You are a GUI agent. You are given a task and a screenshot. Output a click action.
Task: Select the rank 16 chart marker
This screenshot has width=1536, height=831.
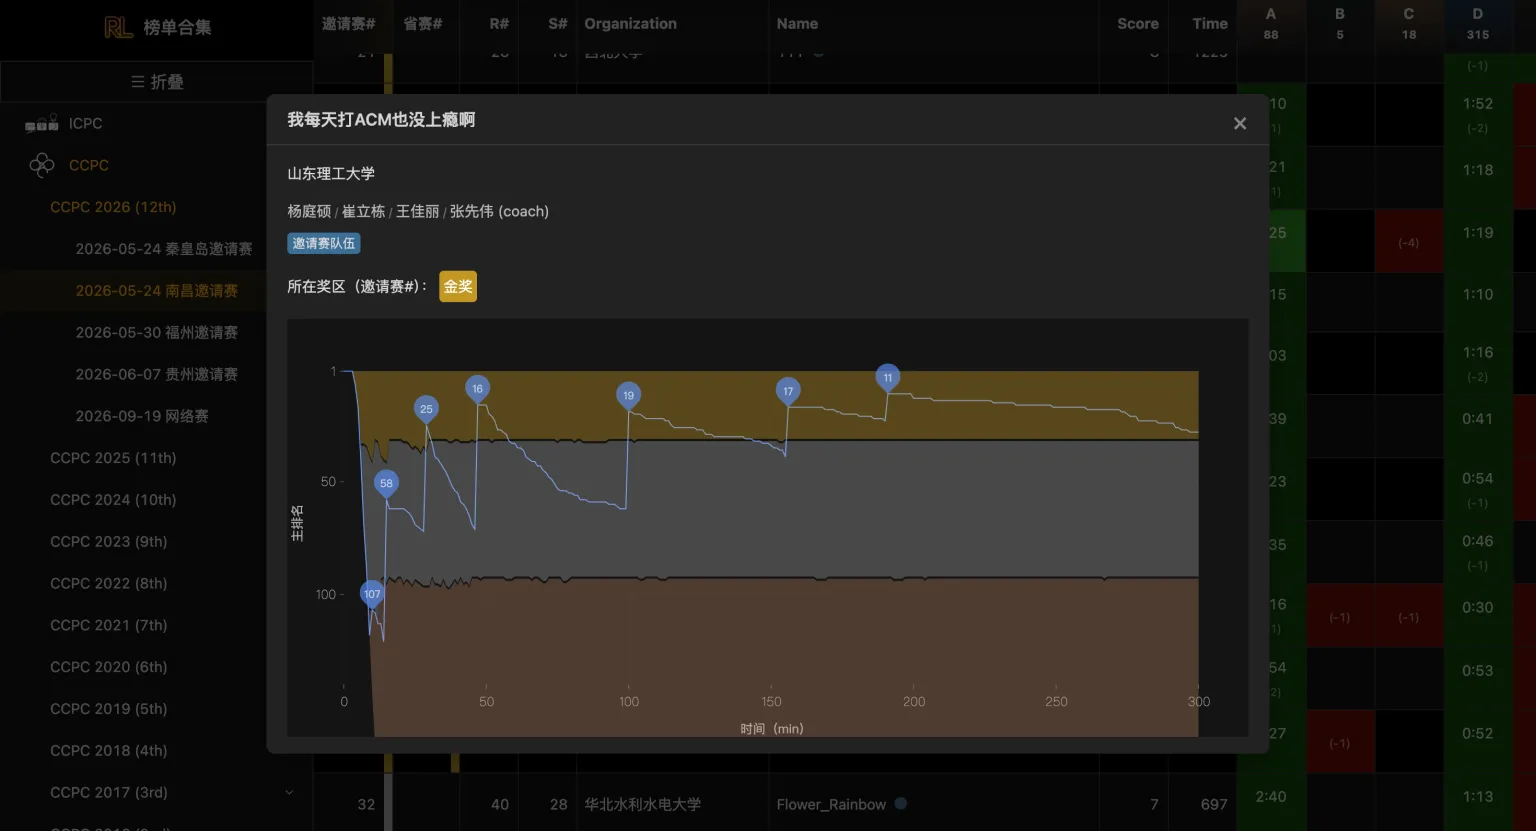point(477,389)
